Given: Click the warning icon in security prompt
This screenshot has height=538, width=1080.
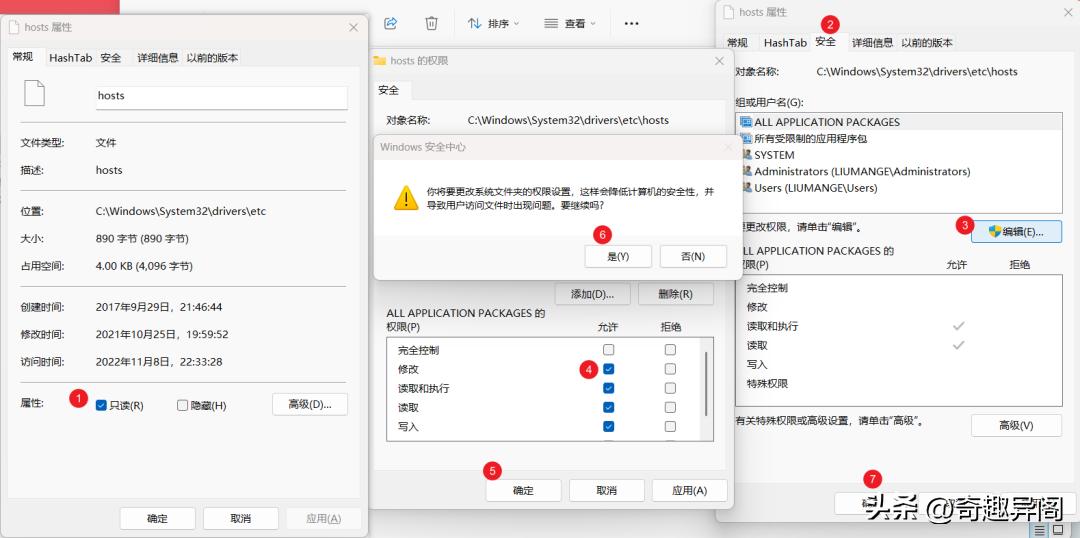Looking at the screenshot, I should (406, 198).
